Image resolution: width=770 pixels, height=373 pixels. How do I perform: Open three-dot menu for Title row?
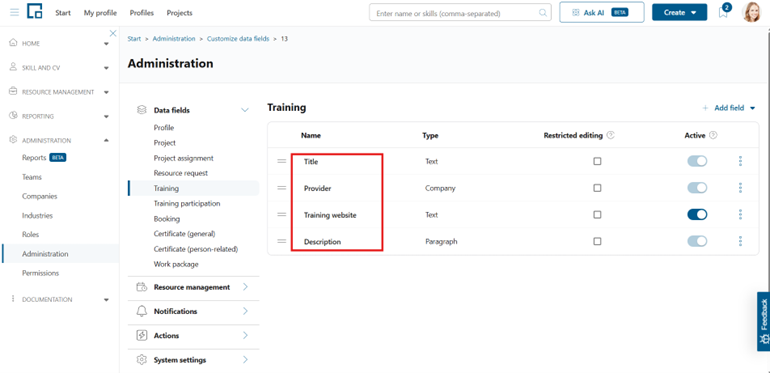[x=740, y=161]
